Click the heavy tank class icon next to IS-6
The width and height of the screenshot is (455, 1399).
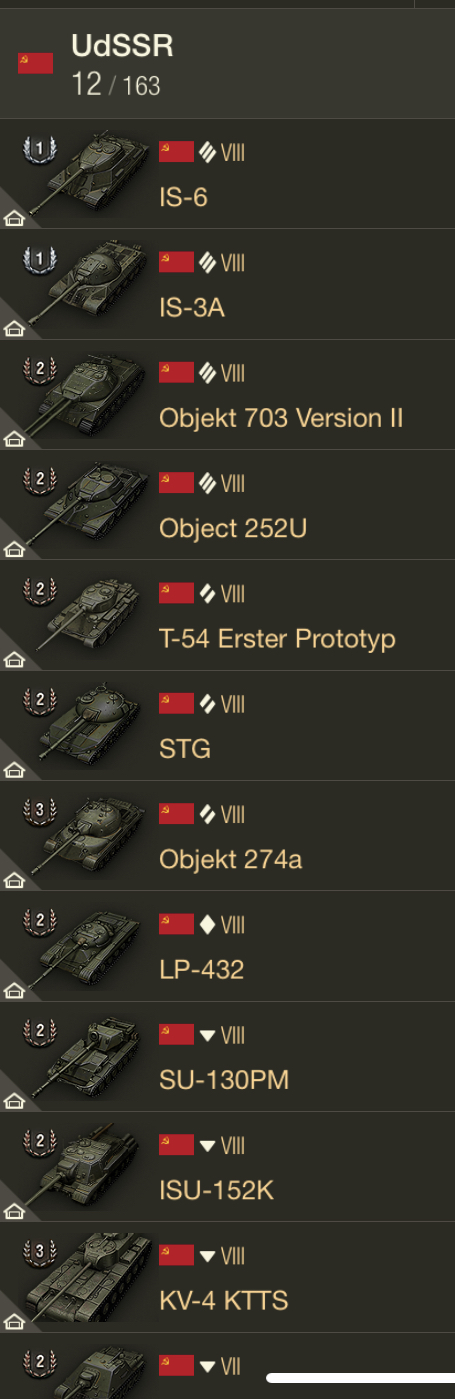207,152
